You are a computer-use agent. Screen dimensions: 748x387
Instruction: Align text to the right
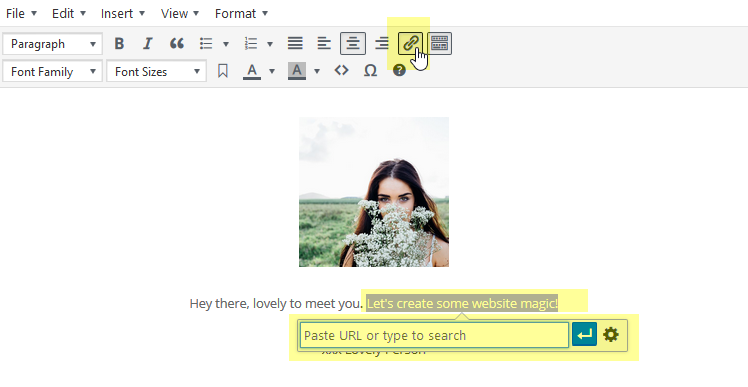tap(382, 44)
